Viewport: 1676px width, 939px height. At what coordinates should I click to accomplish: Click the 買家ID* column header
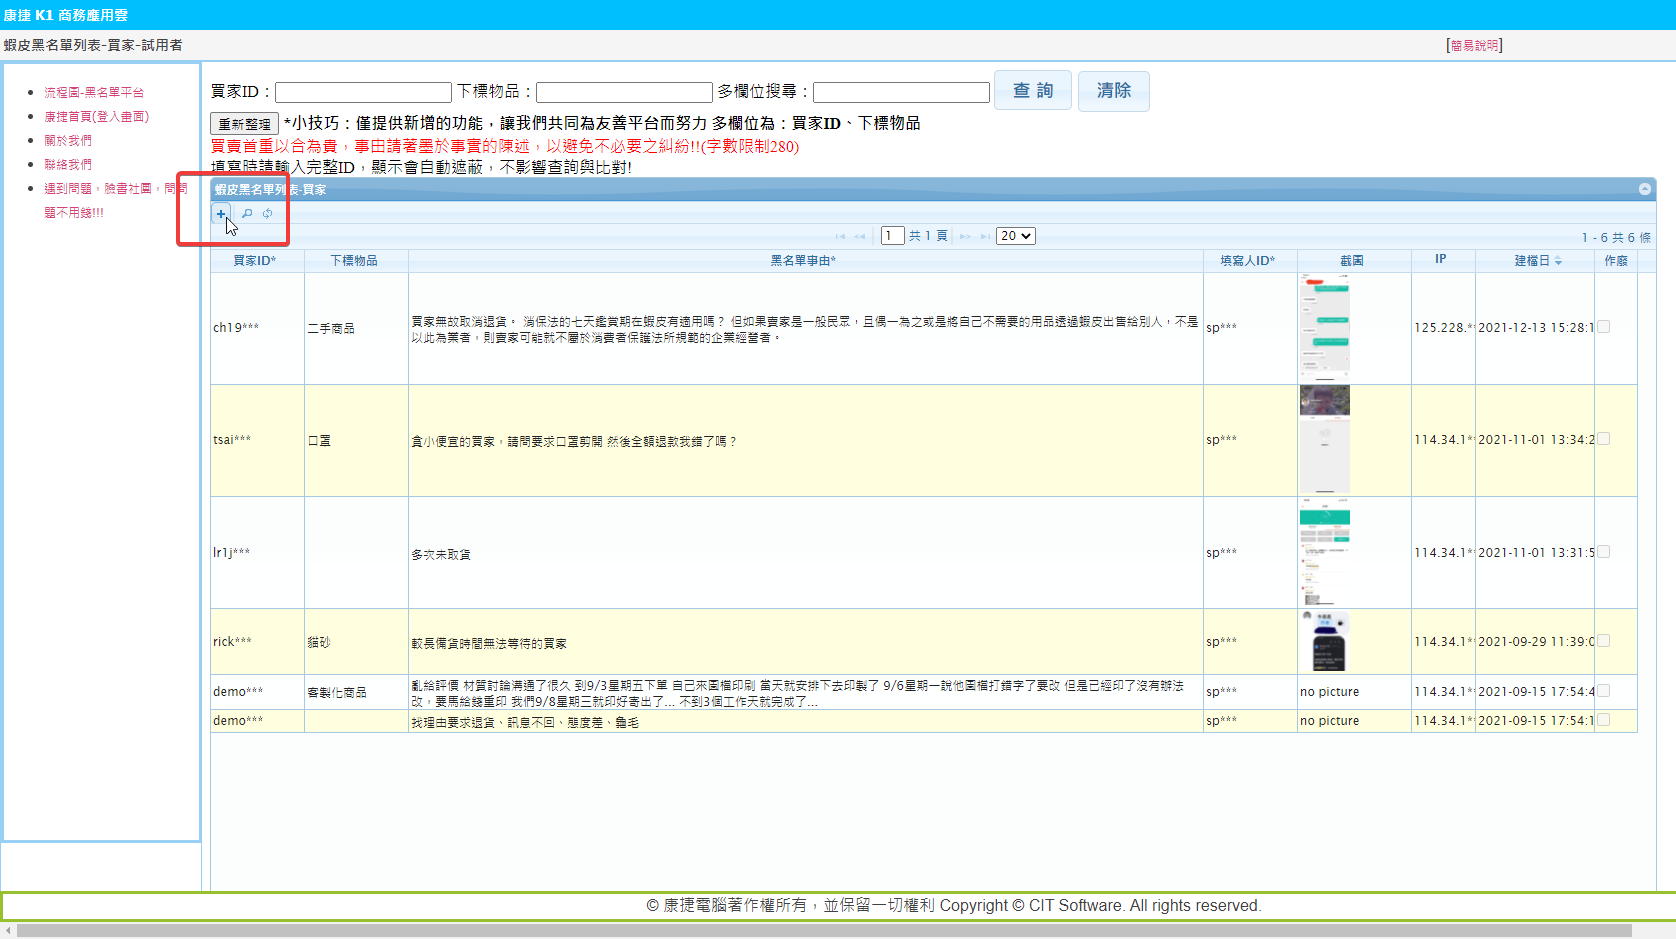pos(255,261)
